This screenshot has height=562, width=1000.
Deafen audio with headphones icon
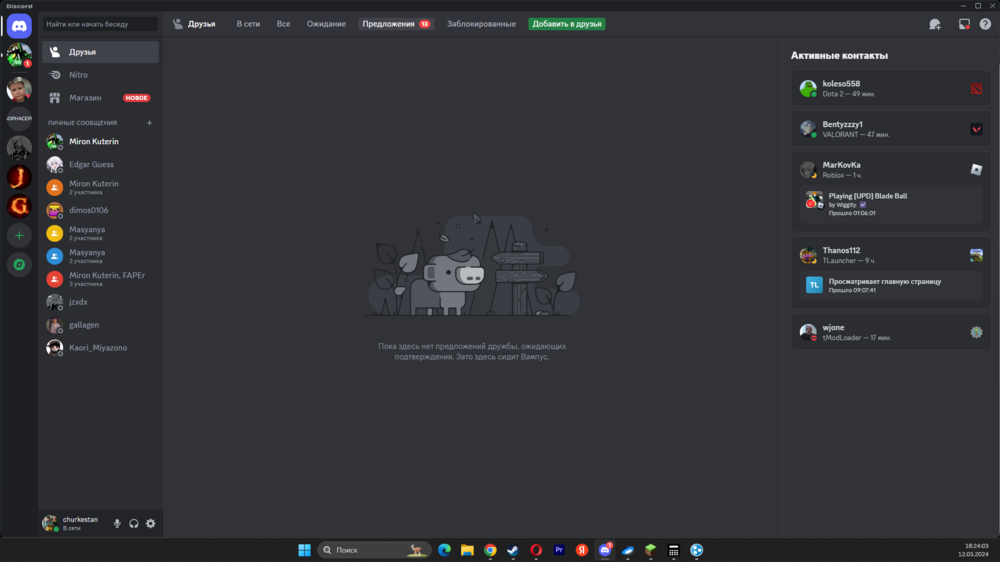click(x=134, y=524)
